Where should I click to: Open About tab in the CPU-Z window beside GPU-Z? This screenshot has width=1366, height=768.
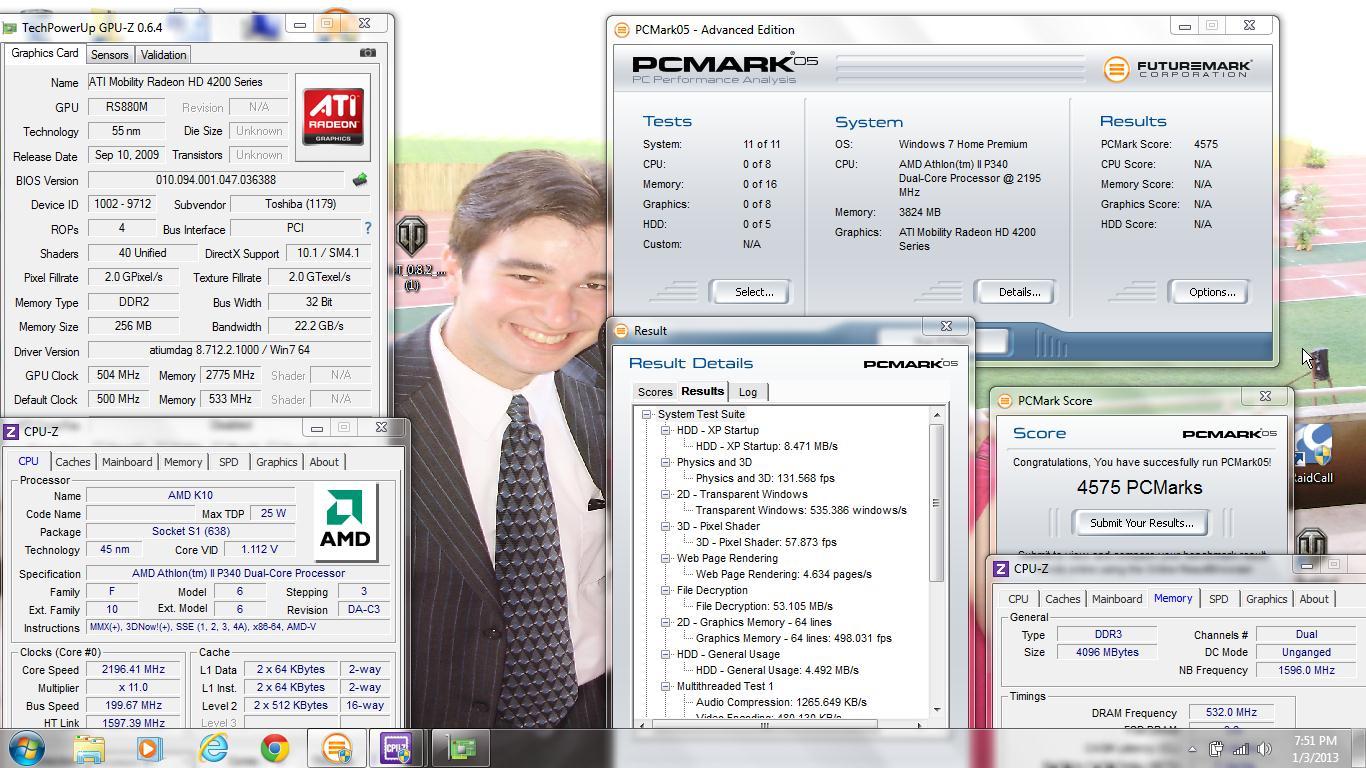[x=324, y=462]
